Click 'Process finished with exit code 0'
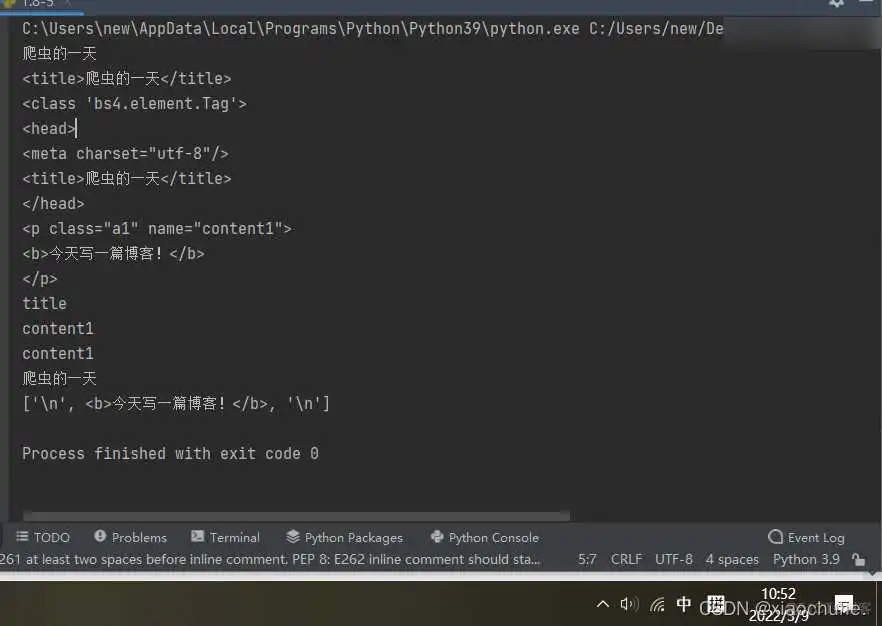 (170, 453)
